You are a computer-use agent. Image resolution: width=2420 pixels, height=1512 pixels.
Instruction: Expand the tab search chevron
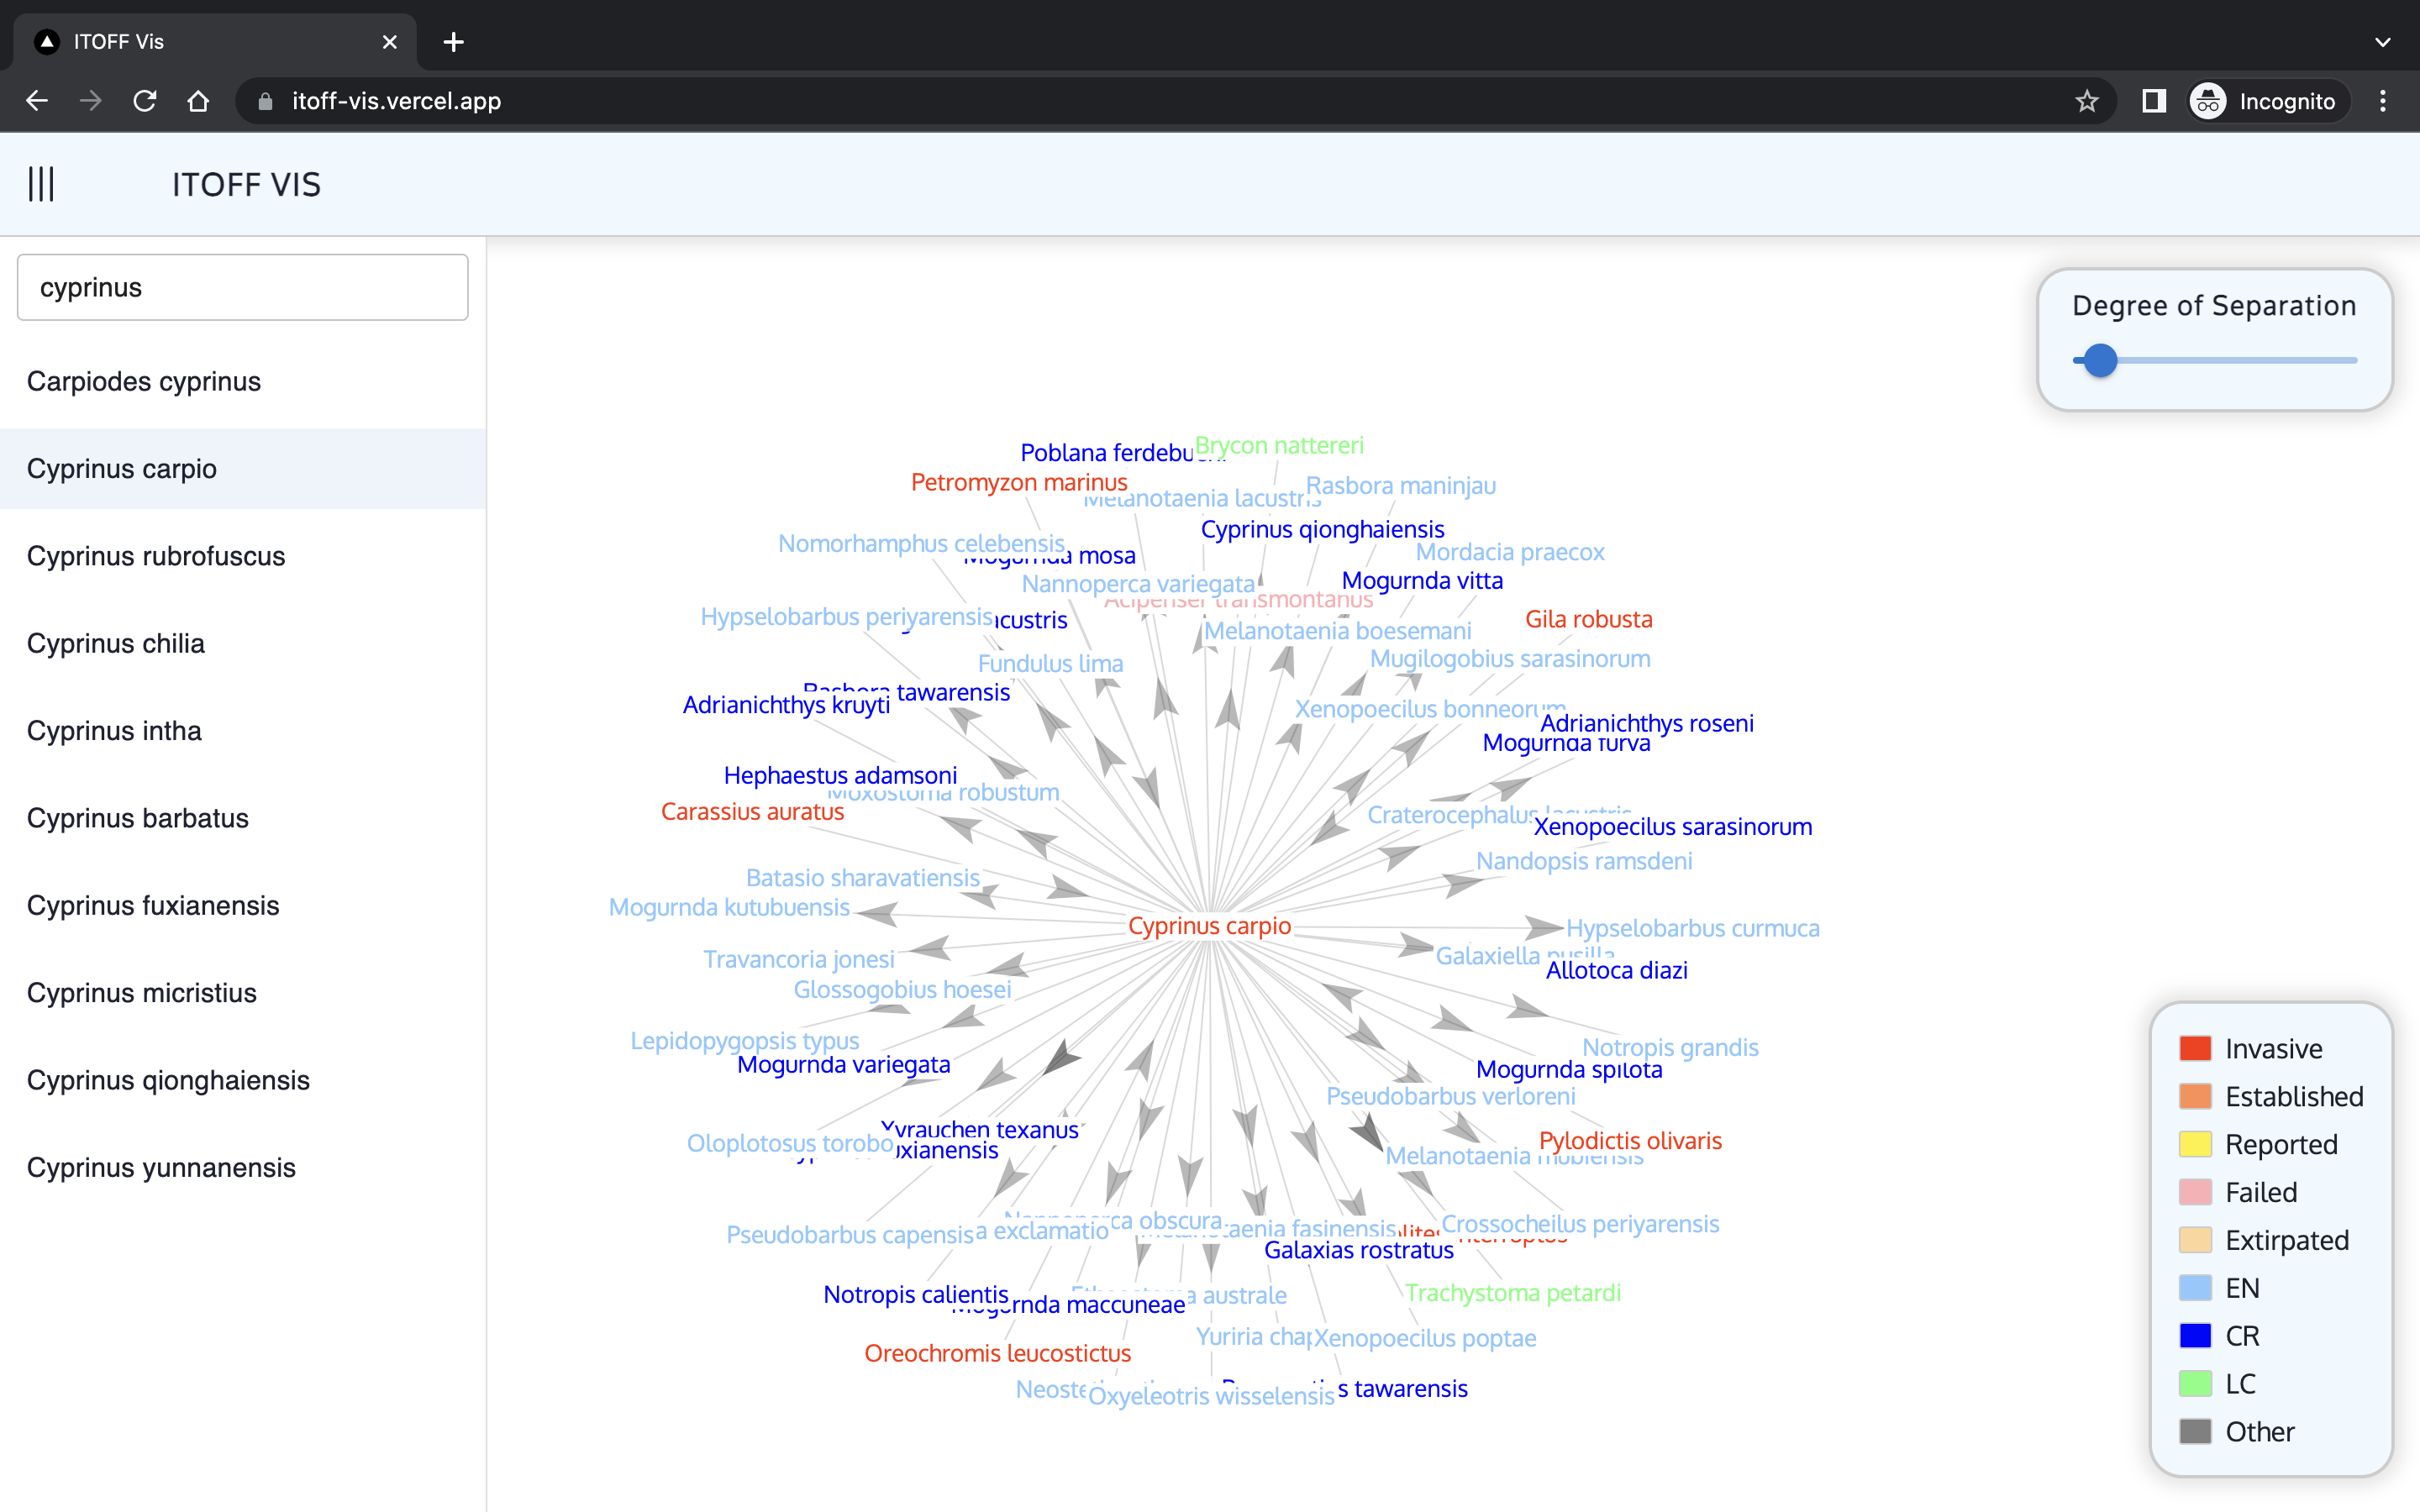click(2383, 42)
